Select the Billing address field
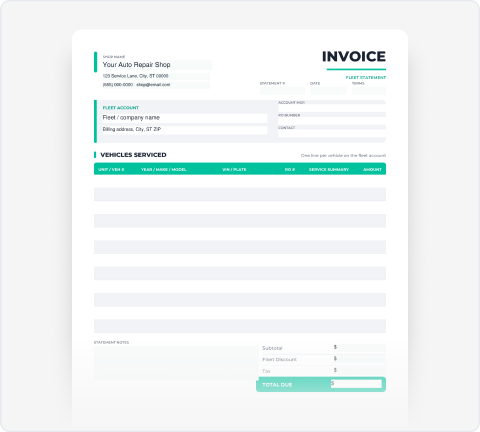This screenshot has height=432, width=480. click(185, 130)
